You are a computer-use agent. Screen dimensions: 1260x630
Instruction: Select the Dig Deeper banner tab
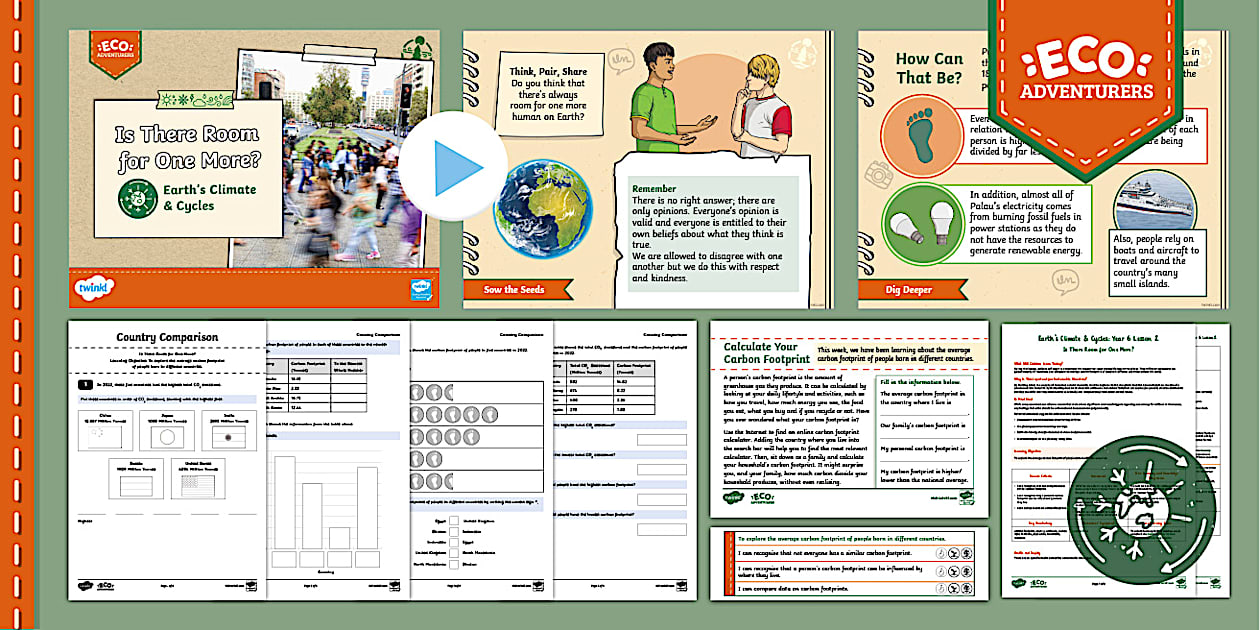tap(909, 288)
